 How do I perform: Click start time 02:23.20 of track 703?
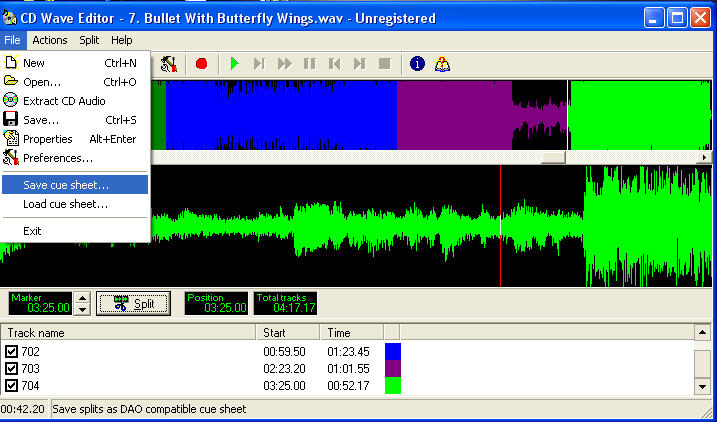tap(284, 369)
